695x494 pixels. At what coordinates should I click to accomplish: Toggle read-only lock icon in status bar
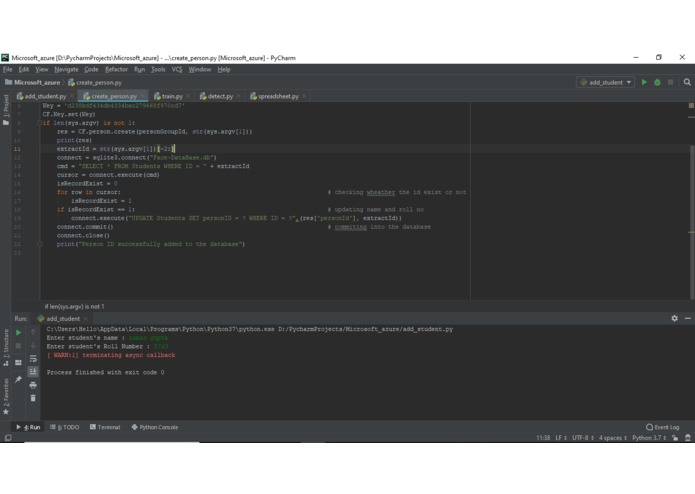pyautogui.click(x=675, y=438)
